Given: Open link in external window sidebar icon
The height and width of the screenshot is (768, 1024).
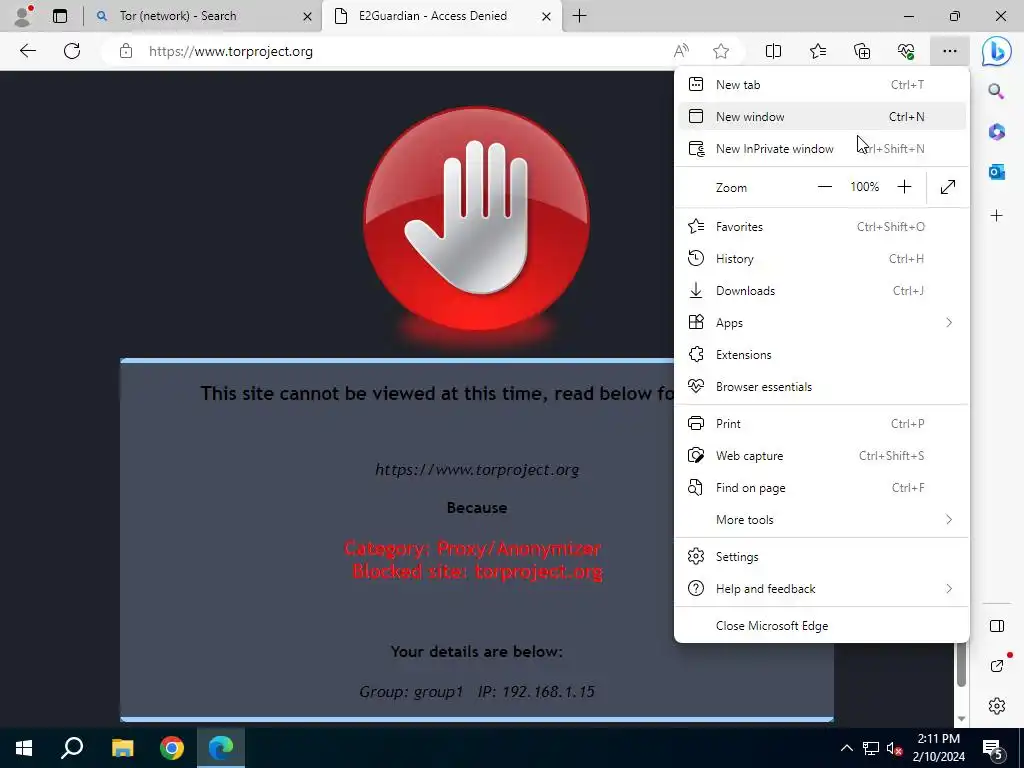Looking at the screenshot, I should [x=997, y=665].
